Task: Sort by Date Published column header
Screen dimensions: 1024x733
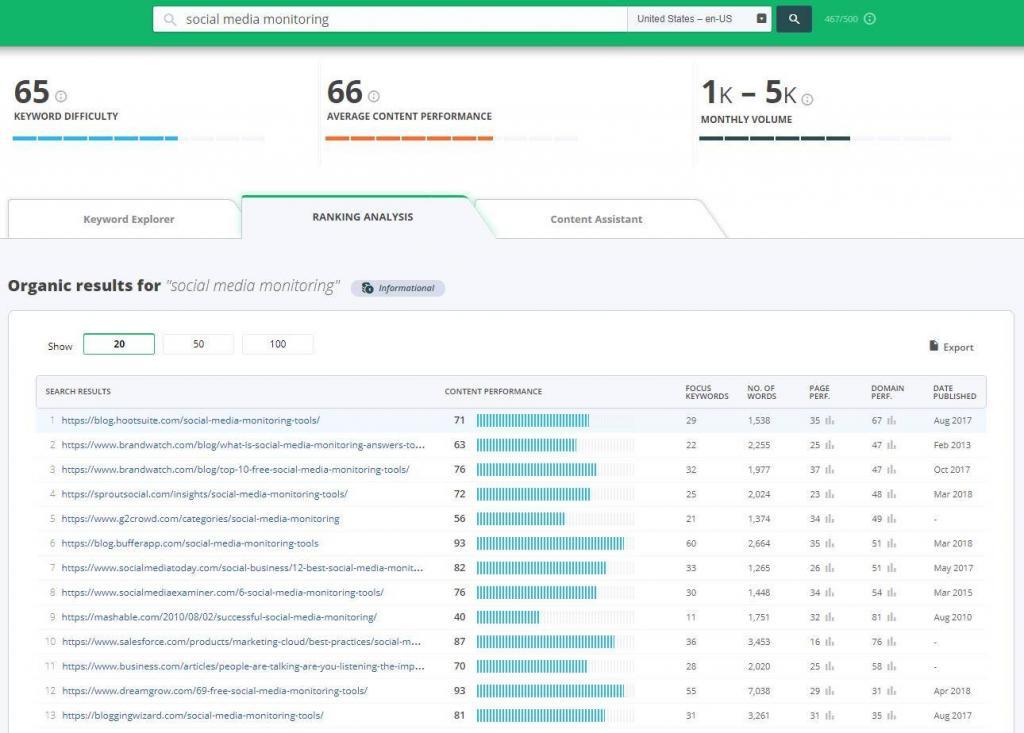Action: [955, 391]
